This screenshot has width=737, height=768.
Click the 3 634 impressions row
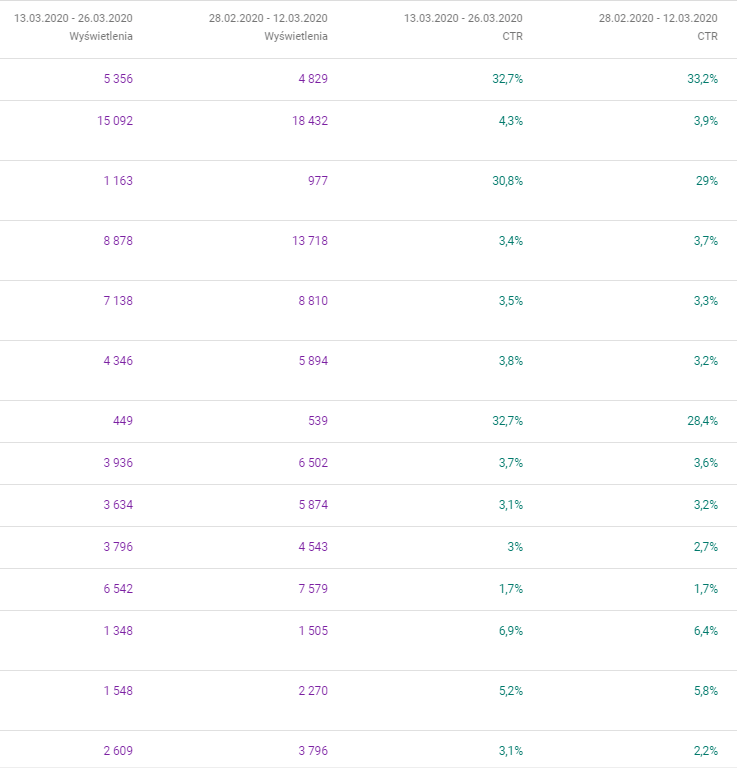tap(368, 505)
